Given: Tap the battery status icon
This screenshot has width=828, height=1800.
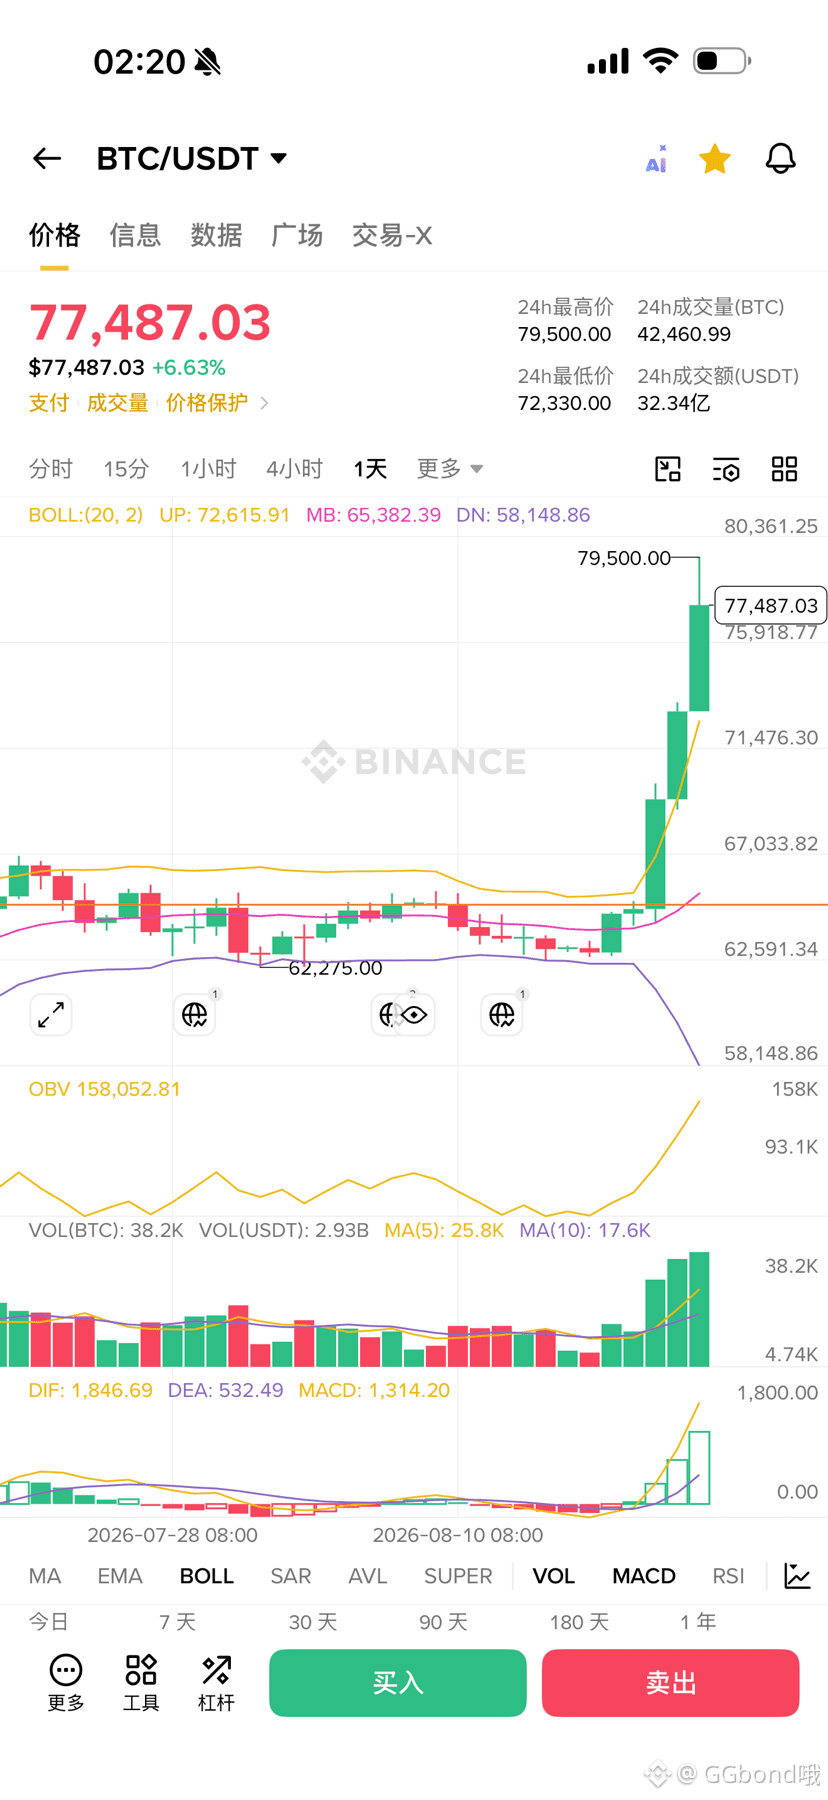Looking at the screenshot, I should pyautogui.click(x=722, y=61).
